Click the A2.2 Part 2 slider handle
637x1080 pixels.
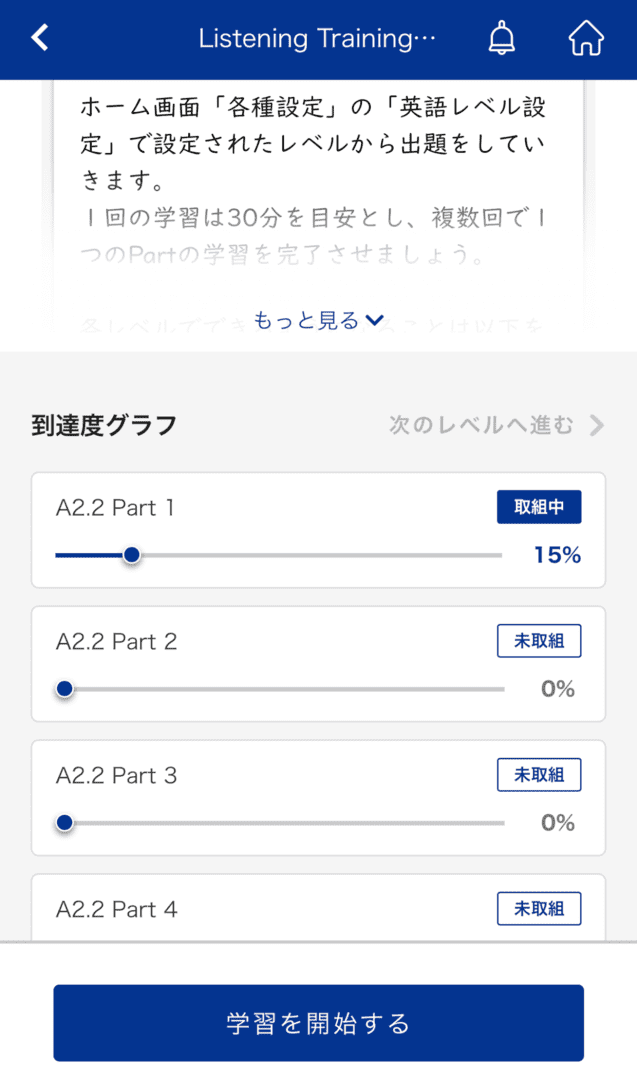coord(65,689)
